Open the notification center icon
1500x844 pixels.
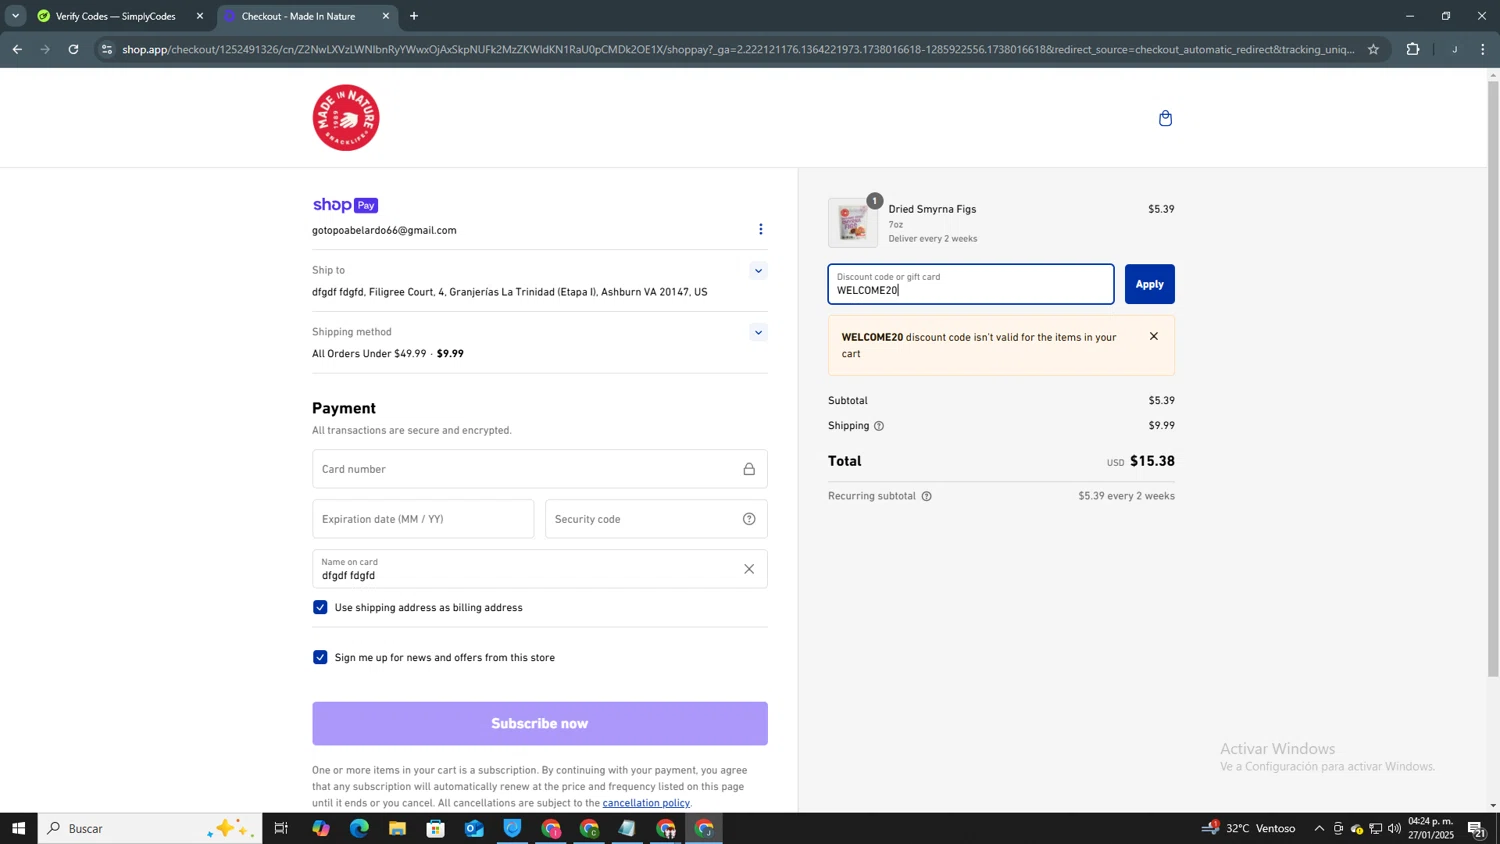pos(1477,829)
